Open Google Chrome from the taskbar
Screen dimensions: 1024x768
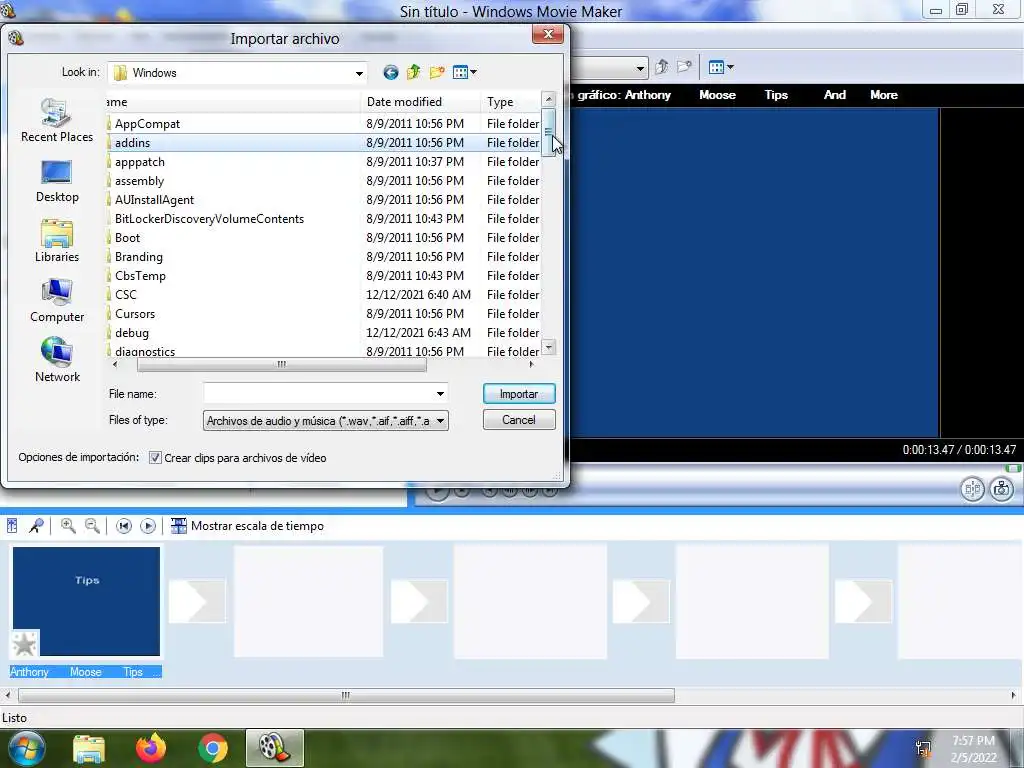tap(213, 748)
